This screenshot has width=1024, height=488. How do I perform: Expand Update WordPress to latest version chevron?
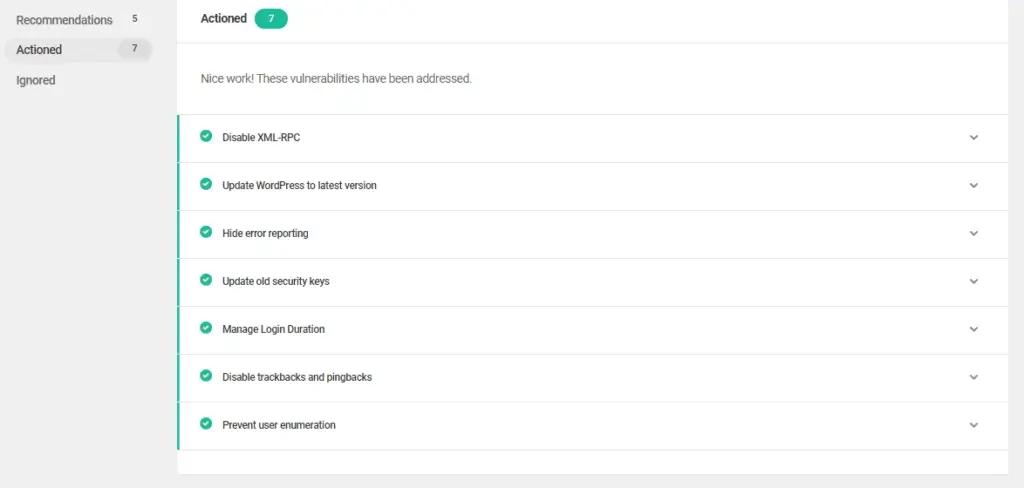point(974,186)
